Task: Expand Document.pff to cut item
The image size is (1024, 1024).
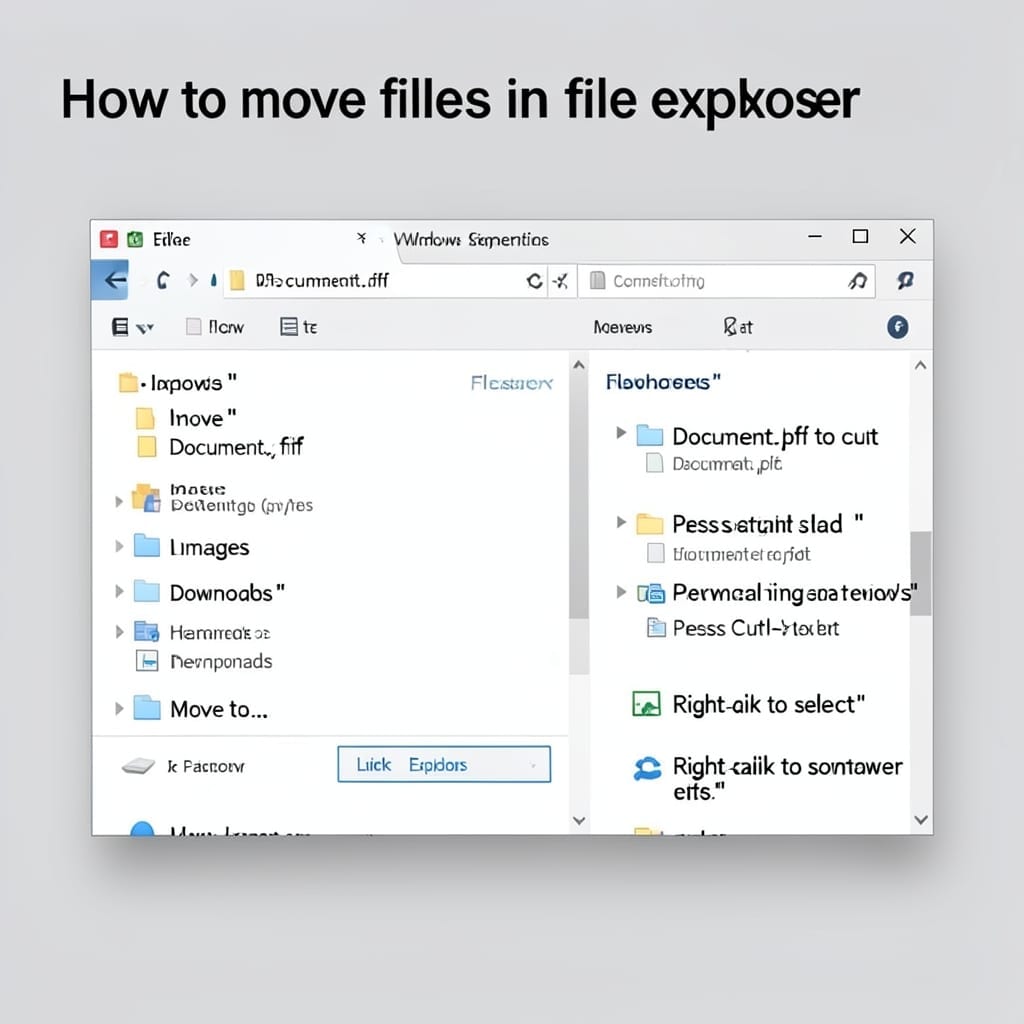Action: click(621, 432)
